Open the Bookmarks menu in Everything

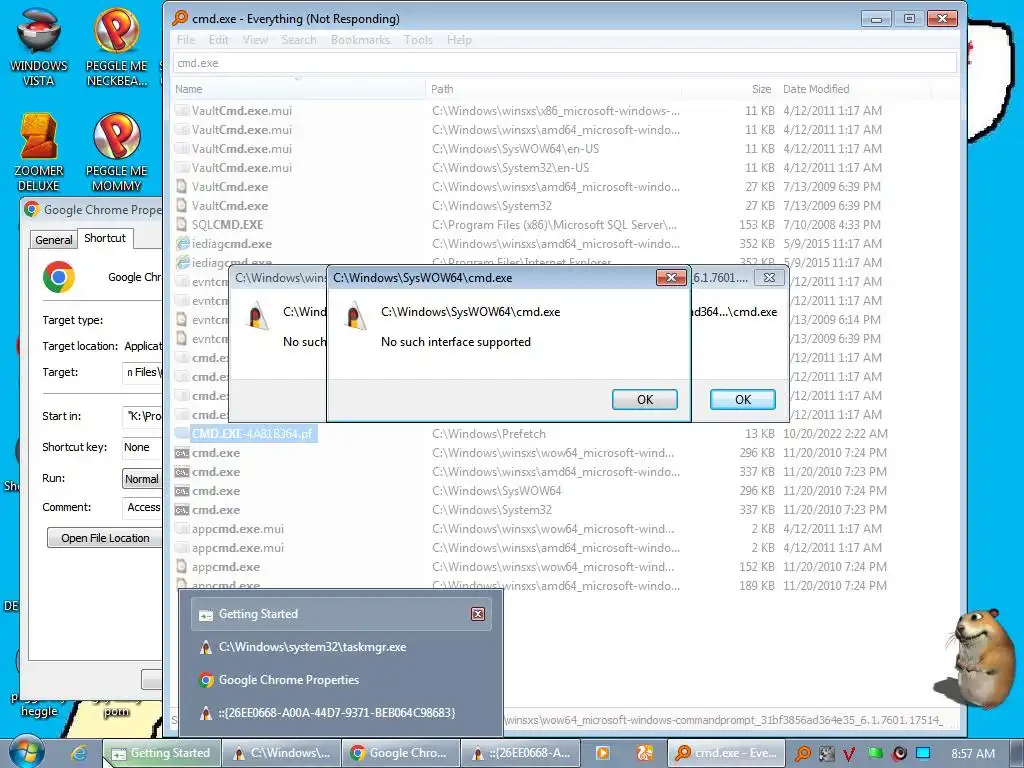[x=360, y=40]
